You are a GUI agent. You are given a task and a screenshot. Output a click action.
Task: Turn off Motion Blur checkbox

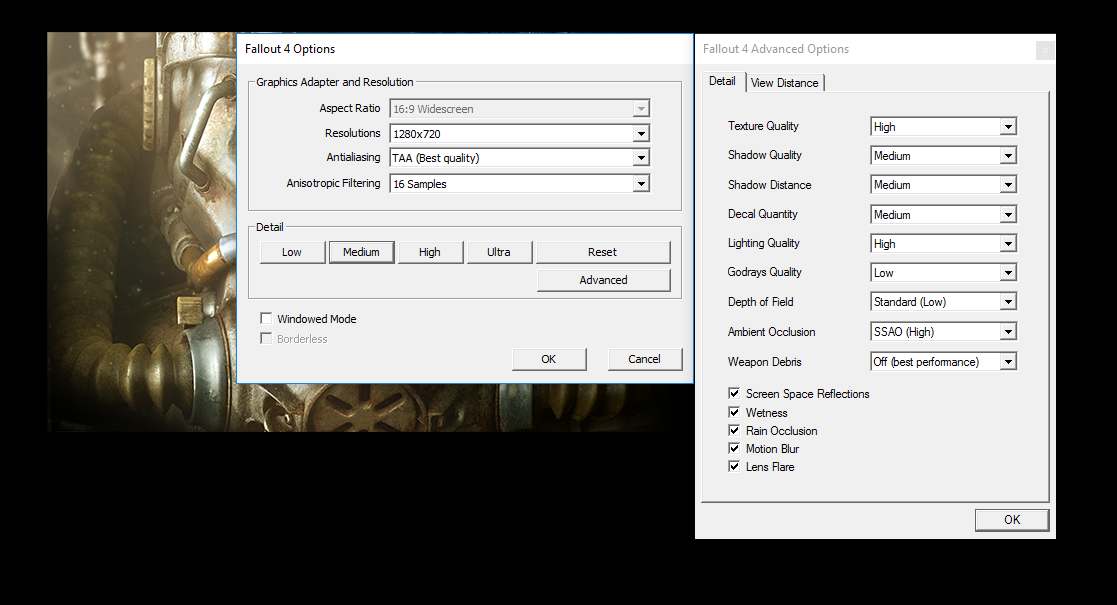pos(734,448)
